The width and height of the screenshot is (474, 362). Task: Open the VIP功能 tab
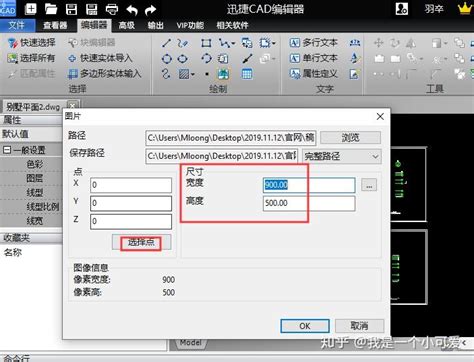(190, 25)
